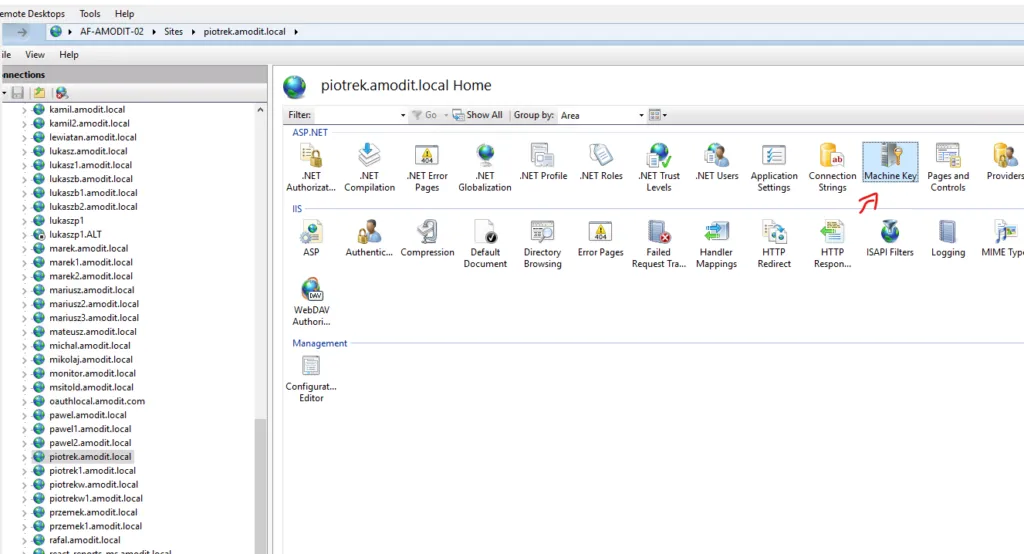The height and width of the screenshot is (554, 1024).
Task: Select msitold.amodit.local in the tree
Action: tap(91, 387)
